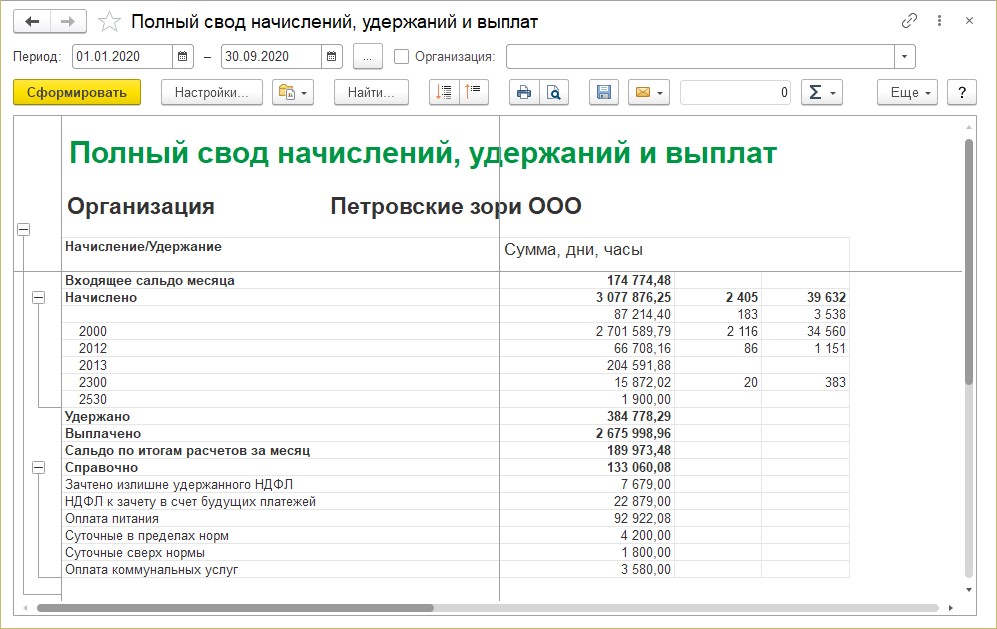Expand all groups icon
Image resolution: width=997 pixels, height=629 pixels.
(444, 92)
